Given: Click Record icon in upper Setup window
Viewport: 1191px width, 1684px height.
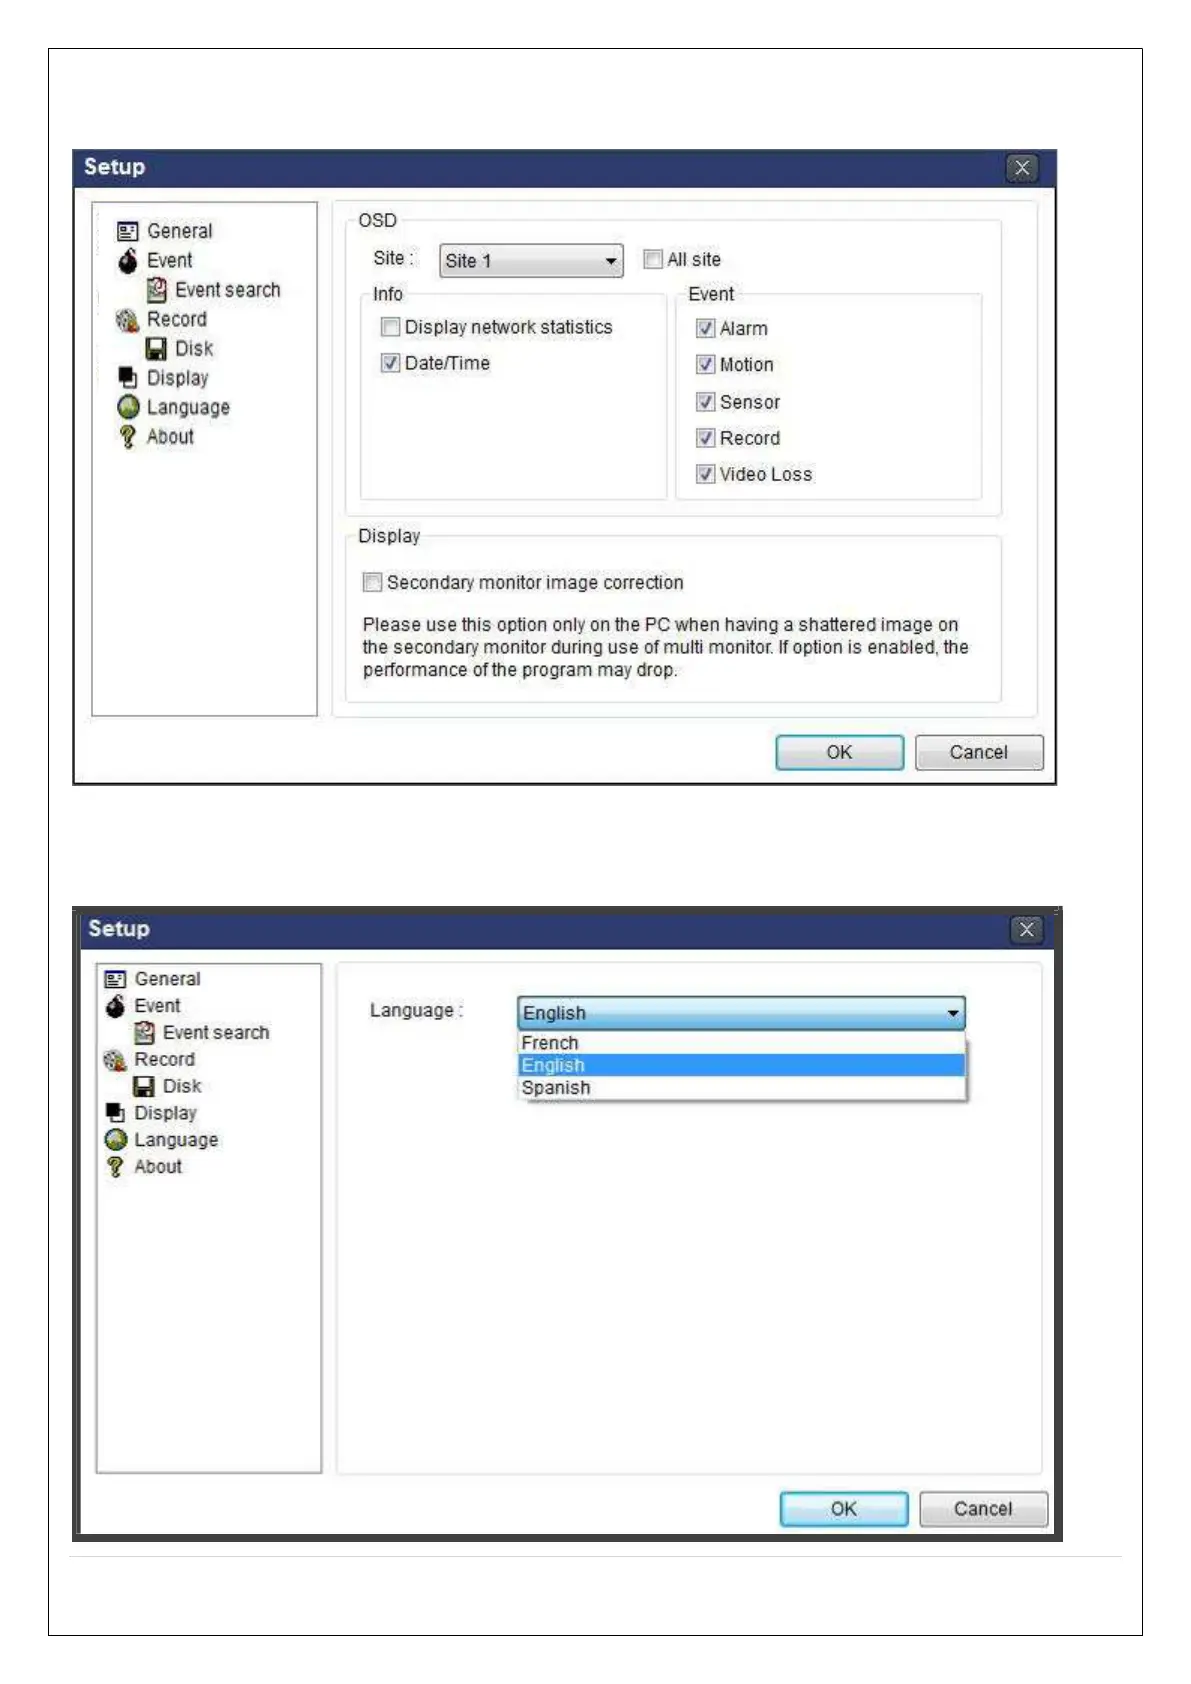Looking at the screenshot, I should [127, 320].
